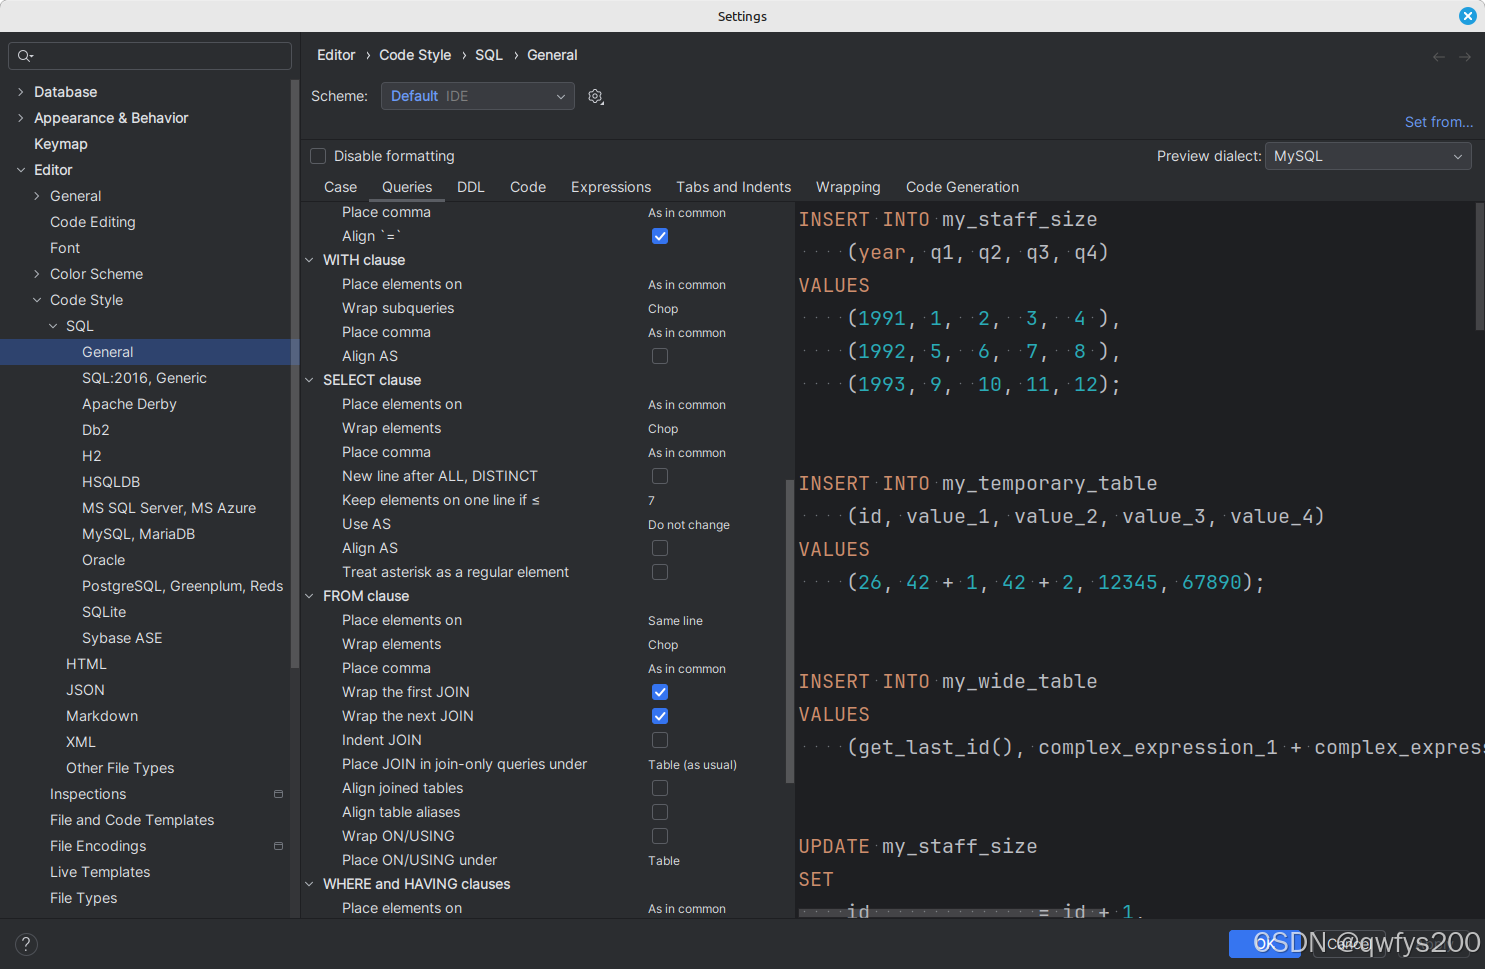Select SQLite in the tree
Screen dimensions: 1485x969
click(x=104, y=612)
